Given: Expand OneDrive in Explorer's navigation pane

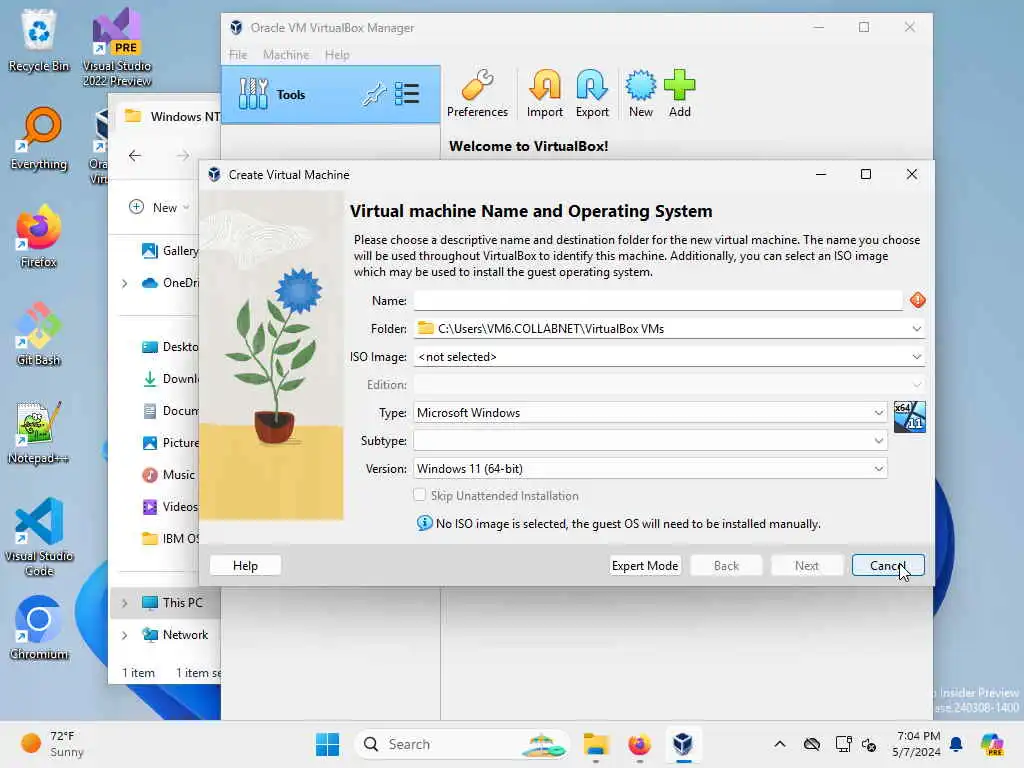Looking at the screenshot, I should 125,283.
